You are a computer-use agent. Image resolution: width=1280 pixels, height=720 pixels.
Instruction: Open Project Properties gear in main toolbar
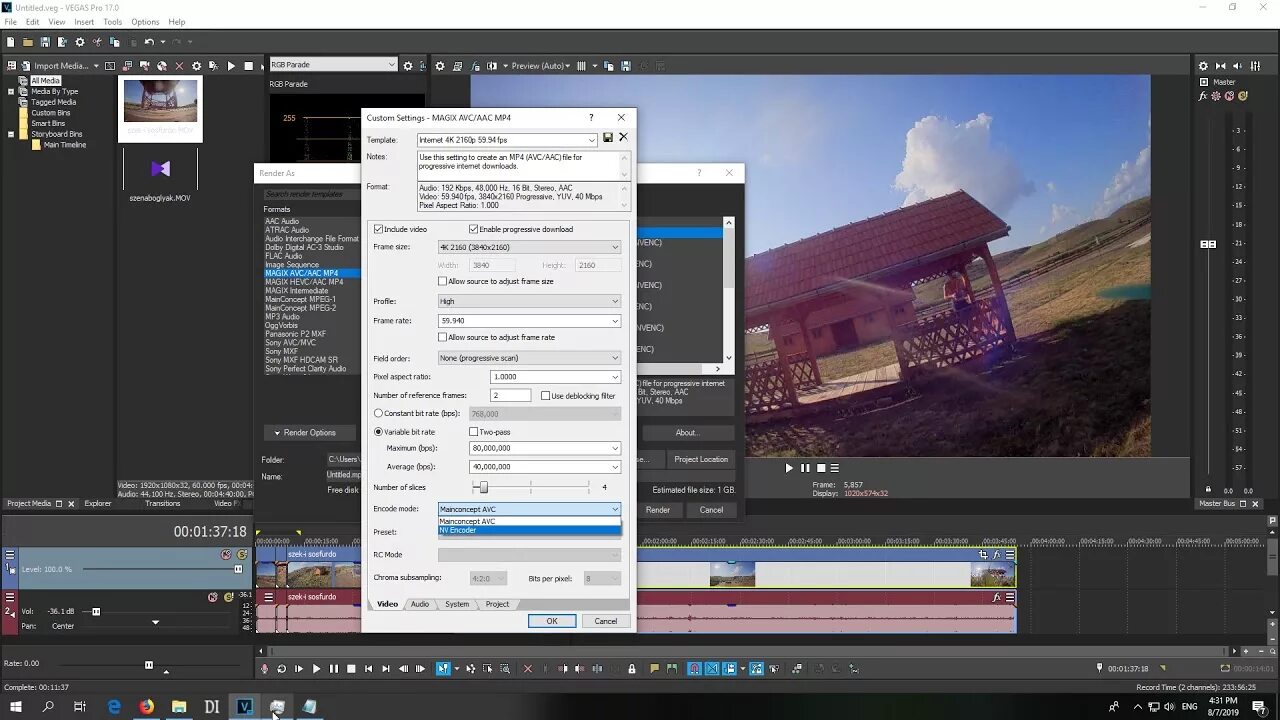tap(80, 42)
